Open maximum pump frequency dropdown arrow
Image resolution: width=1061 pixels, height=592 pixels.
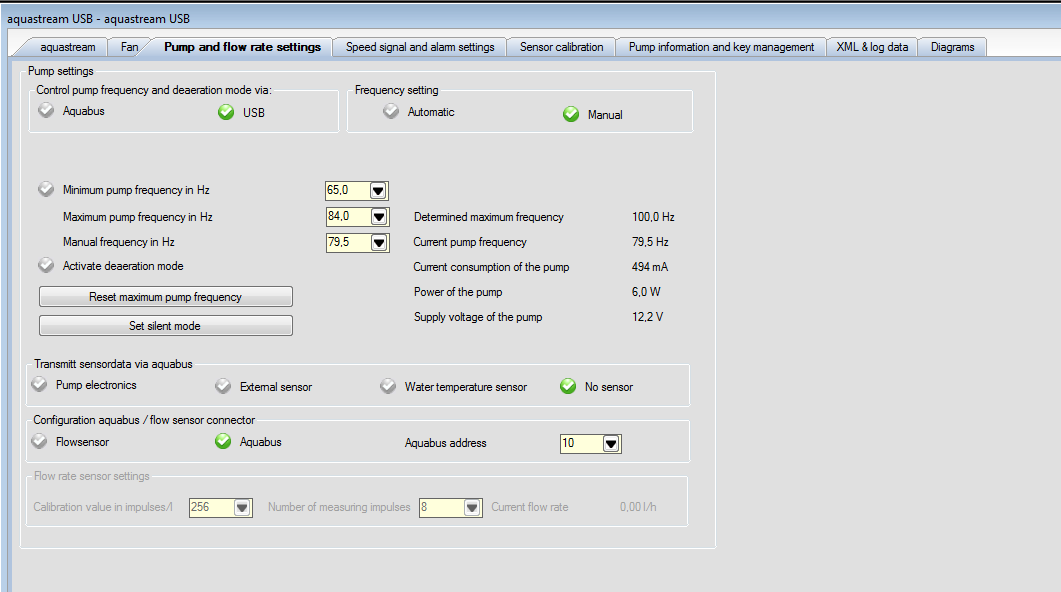[379, 217]
